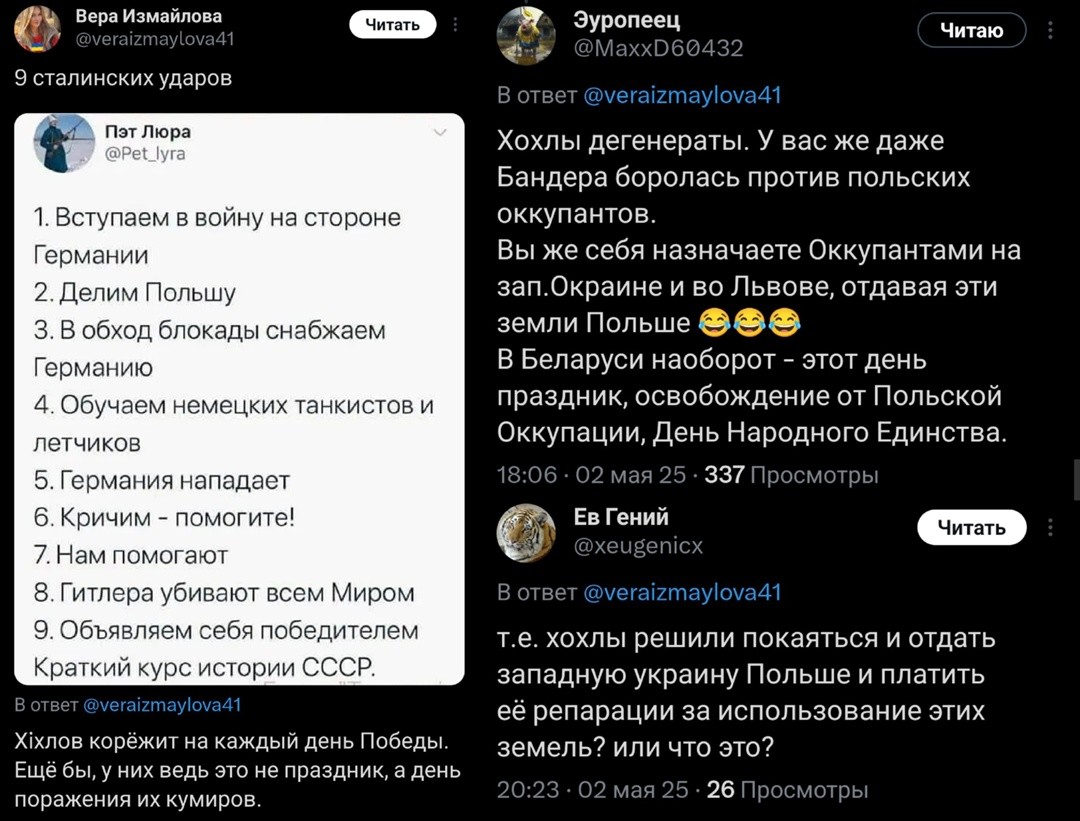Open the Эуропеец profile avatar
The image size is (1080, 821).
click(523, 30)
